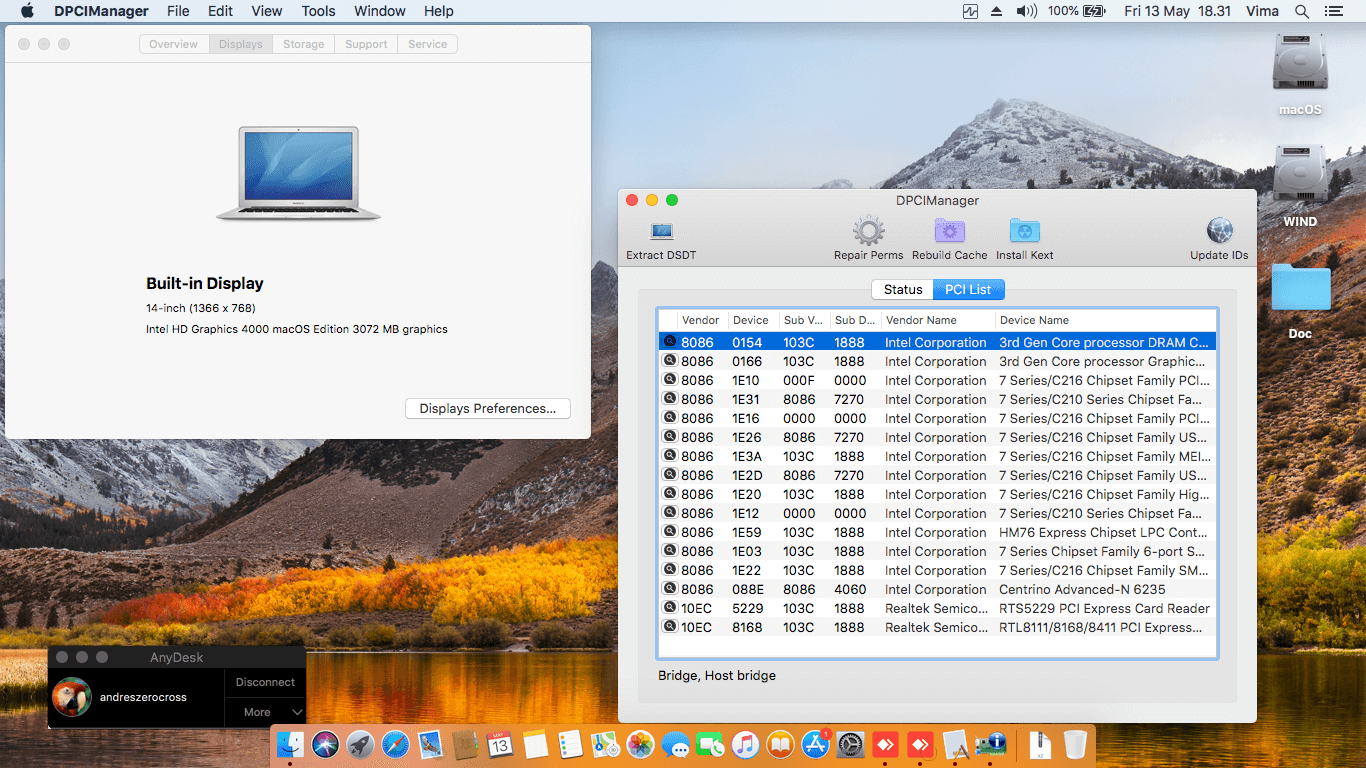Go to the Storage tab
Screen dimensions: 1366x768
(x=303, y=44)
